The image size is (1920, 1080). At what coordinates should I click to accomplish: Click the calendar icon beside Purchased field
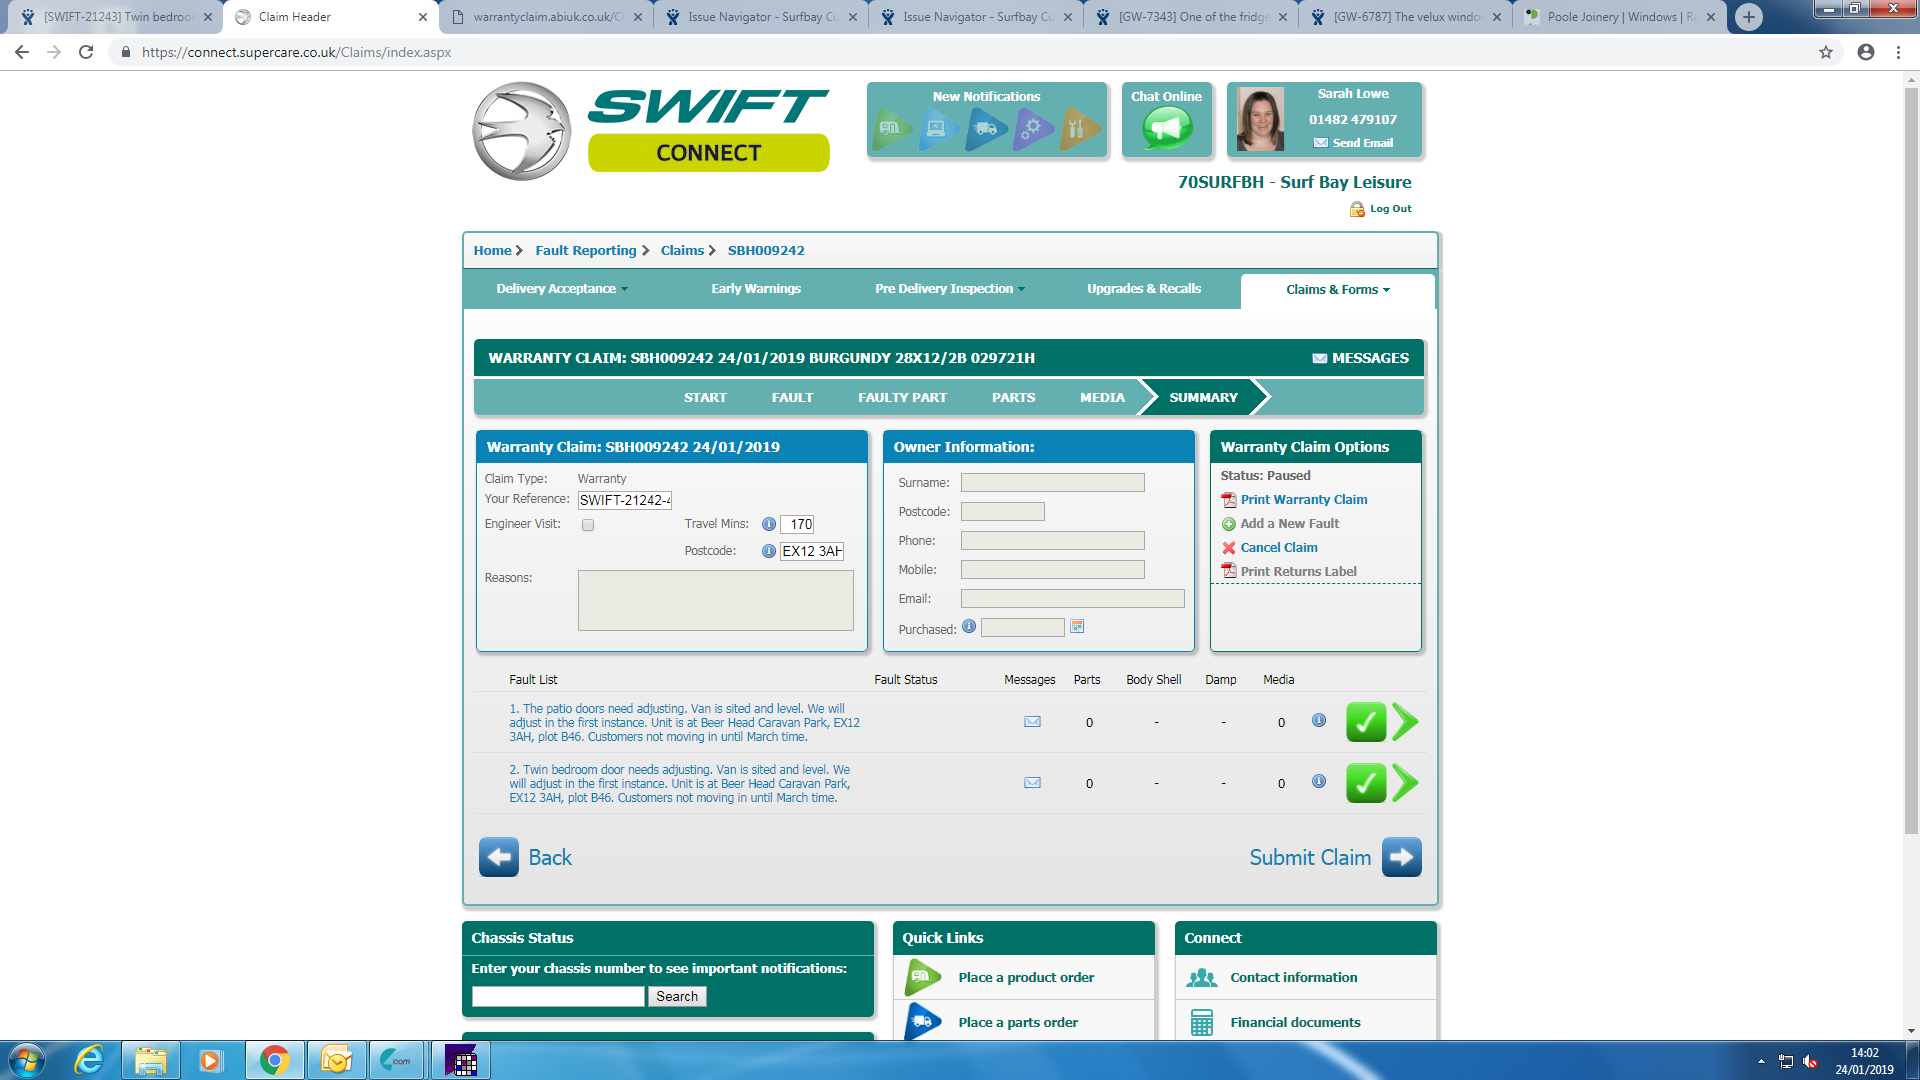[1077, 627]
